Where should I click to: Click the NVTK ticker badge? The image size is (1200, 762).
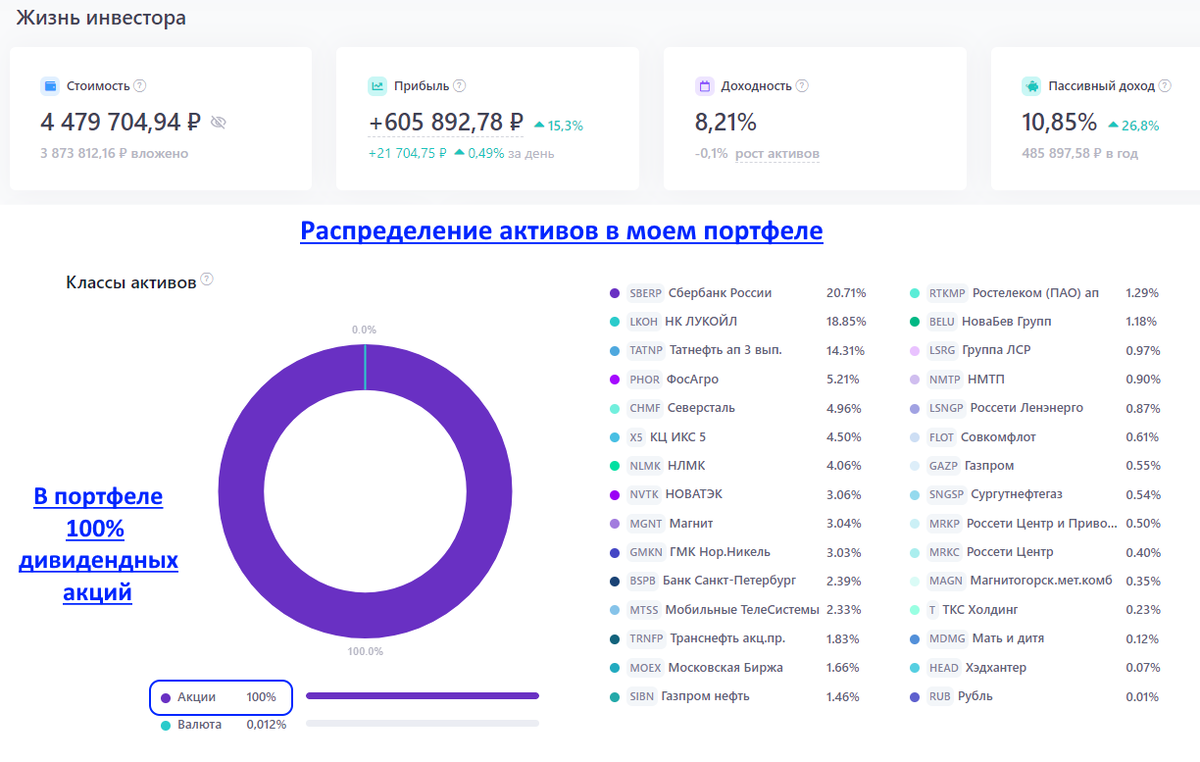pos(645,495)
